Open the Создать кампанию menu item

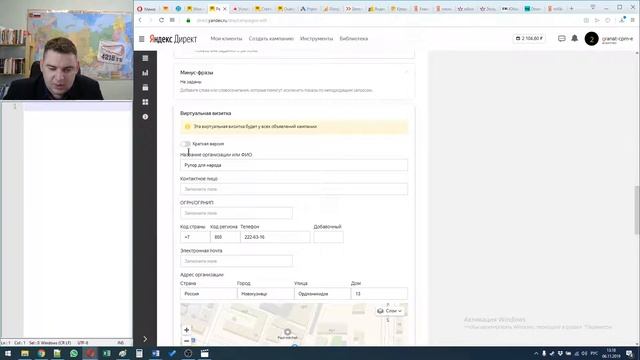pyautogui.click(x=271, y=39)
